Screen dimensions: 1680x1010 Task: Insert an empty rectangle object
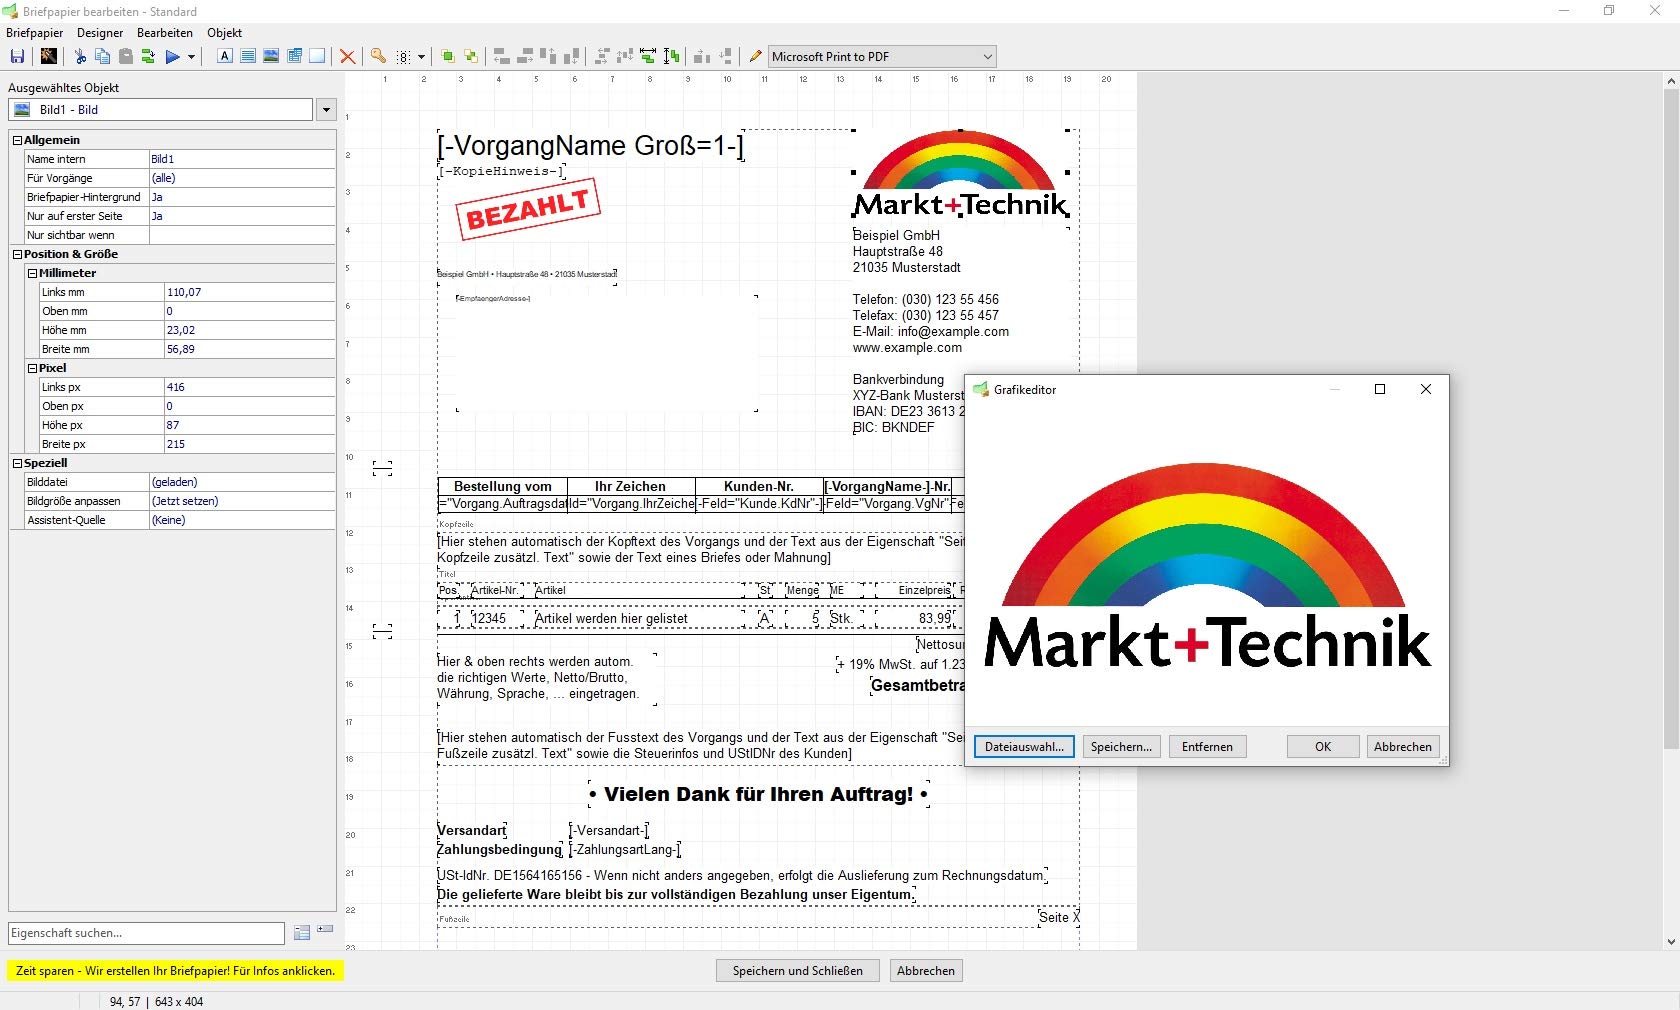tap(317, 56)
